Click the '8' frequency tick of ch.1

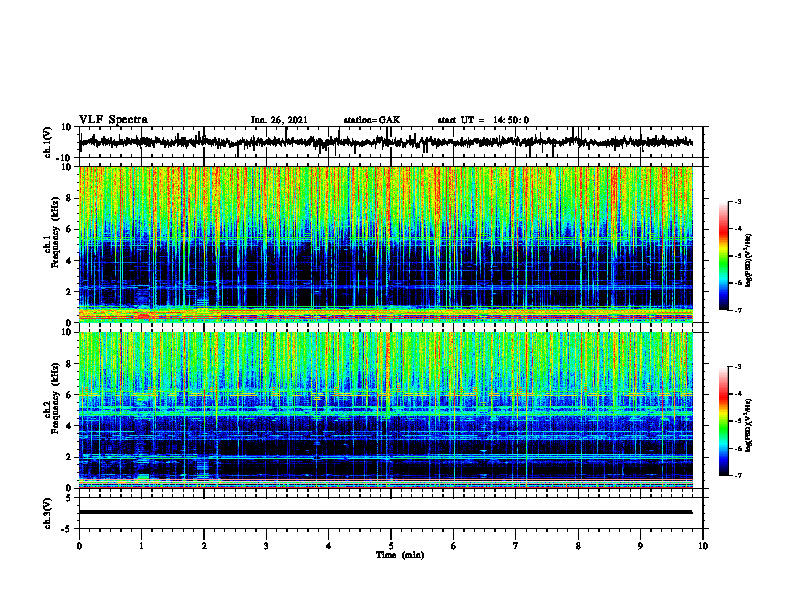tap(69, 198)
